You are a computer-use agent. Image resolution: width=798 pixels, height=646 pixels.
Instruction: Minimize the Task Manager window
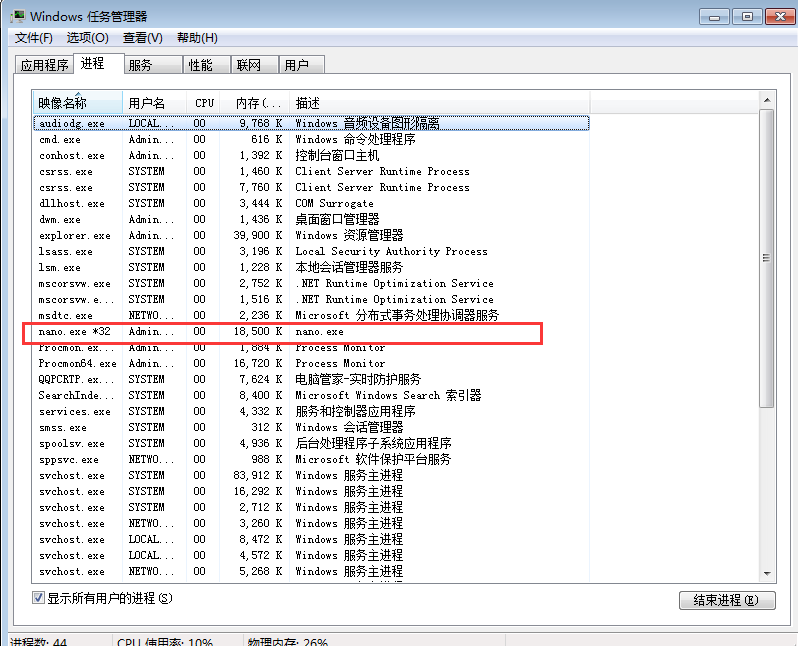click(x=715, y=17)
